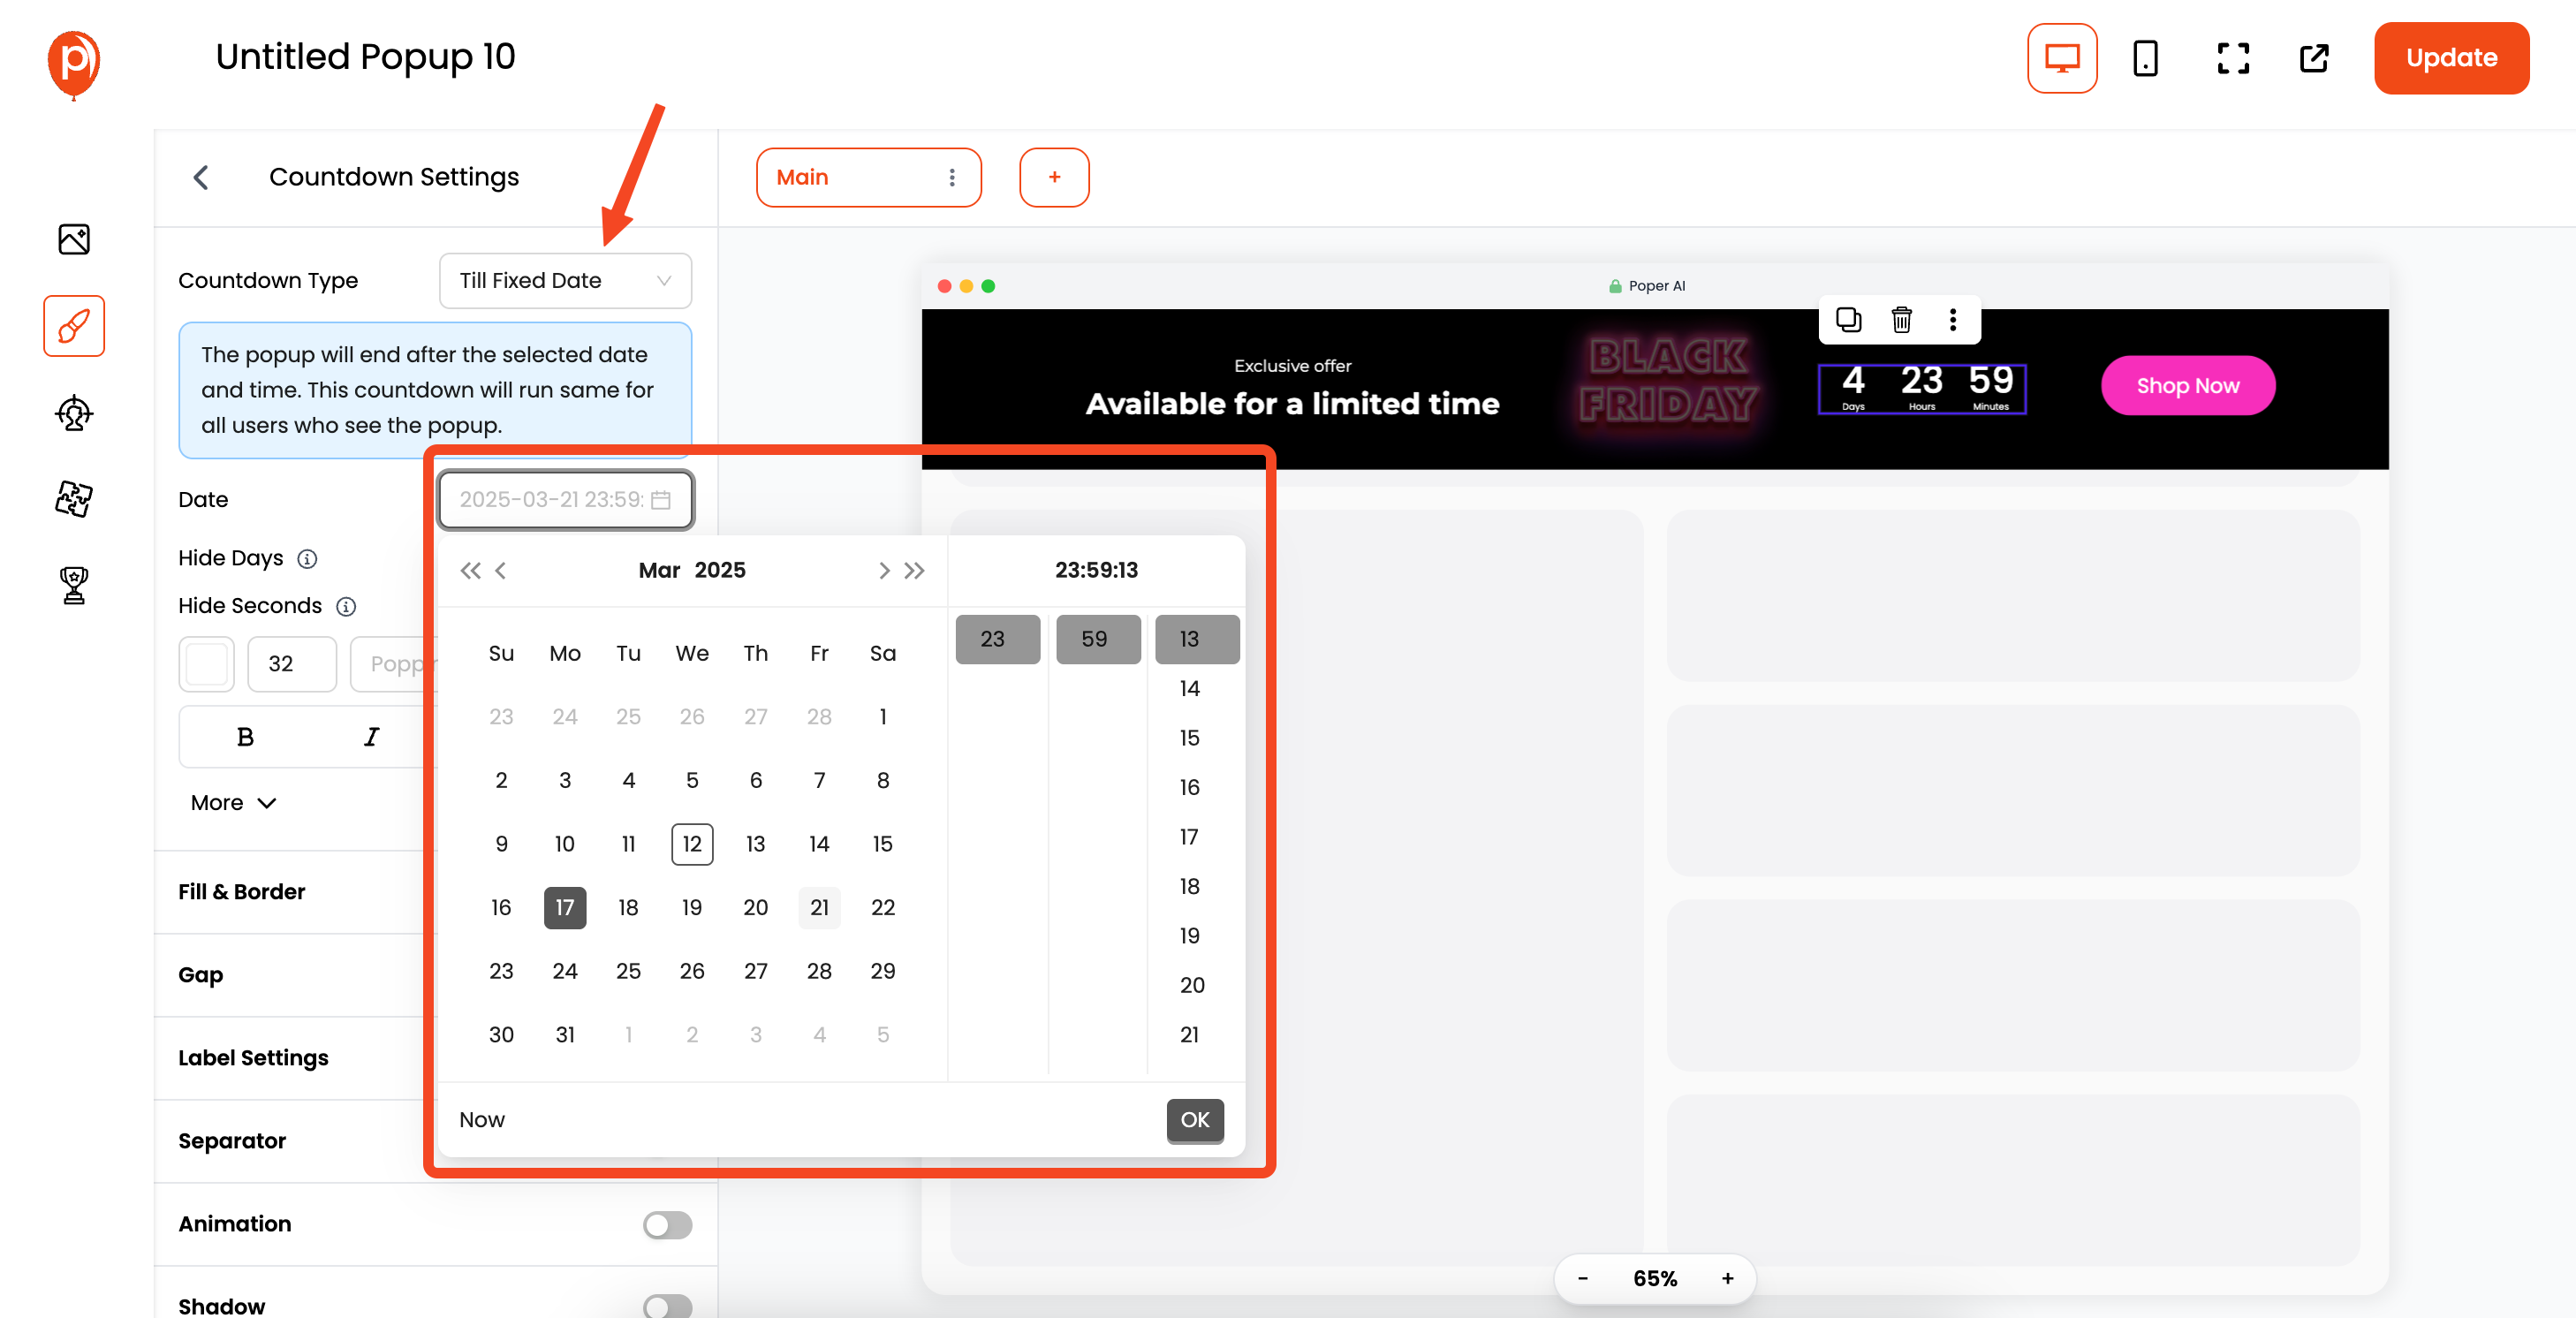Select minute 59 in time picker
Image resolution: width=2576 pixels, height=1318 pixels.
tap(1098, 640)
